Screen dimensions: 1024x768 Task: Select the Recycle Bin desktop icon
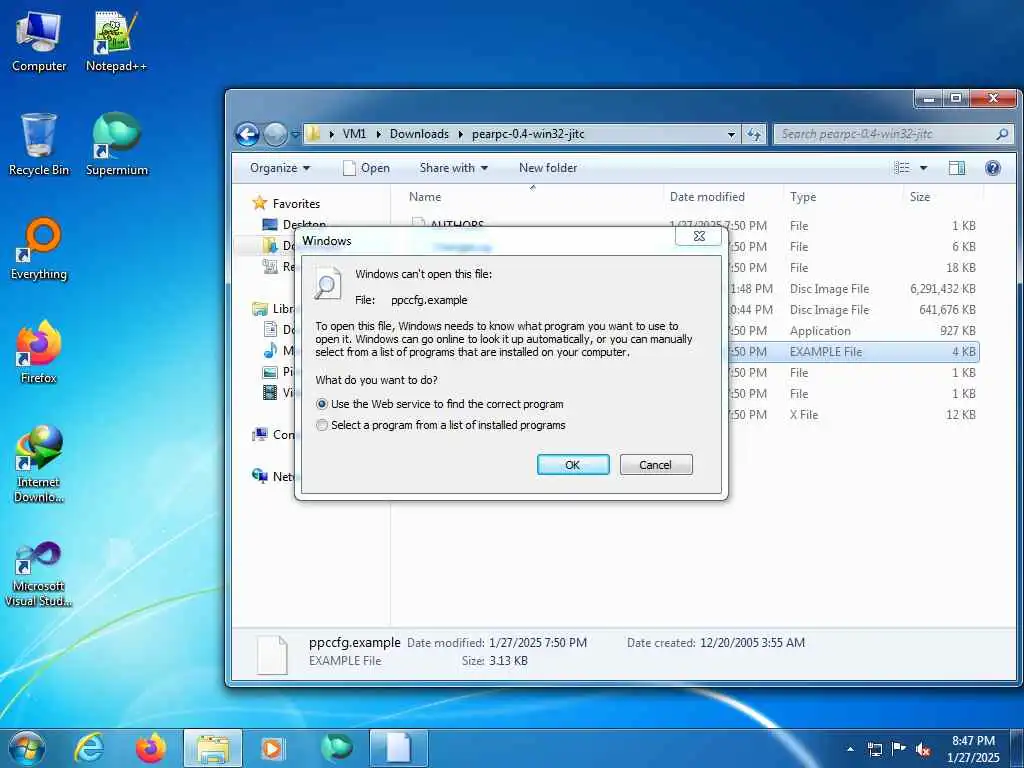(x=39, y=145)
